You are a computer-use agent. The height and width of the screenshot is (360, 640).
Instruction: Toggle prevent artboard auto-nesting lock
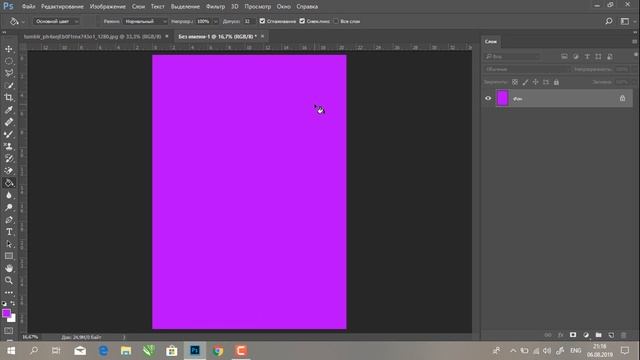point(546,82)
